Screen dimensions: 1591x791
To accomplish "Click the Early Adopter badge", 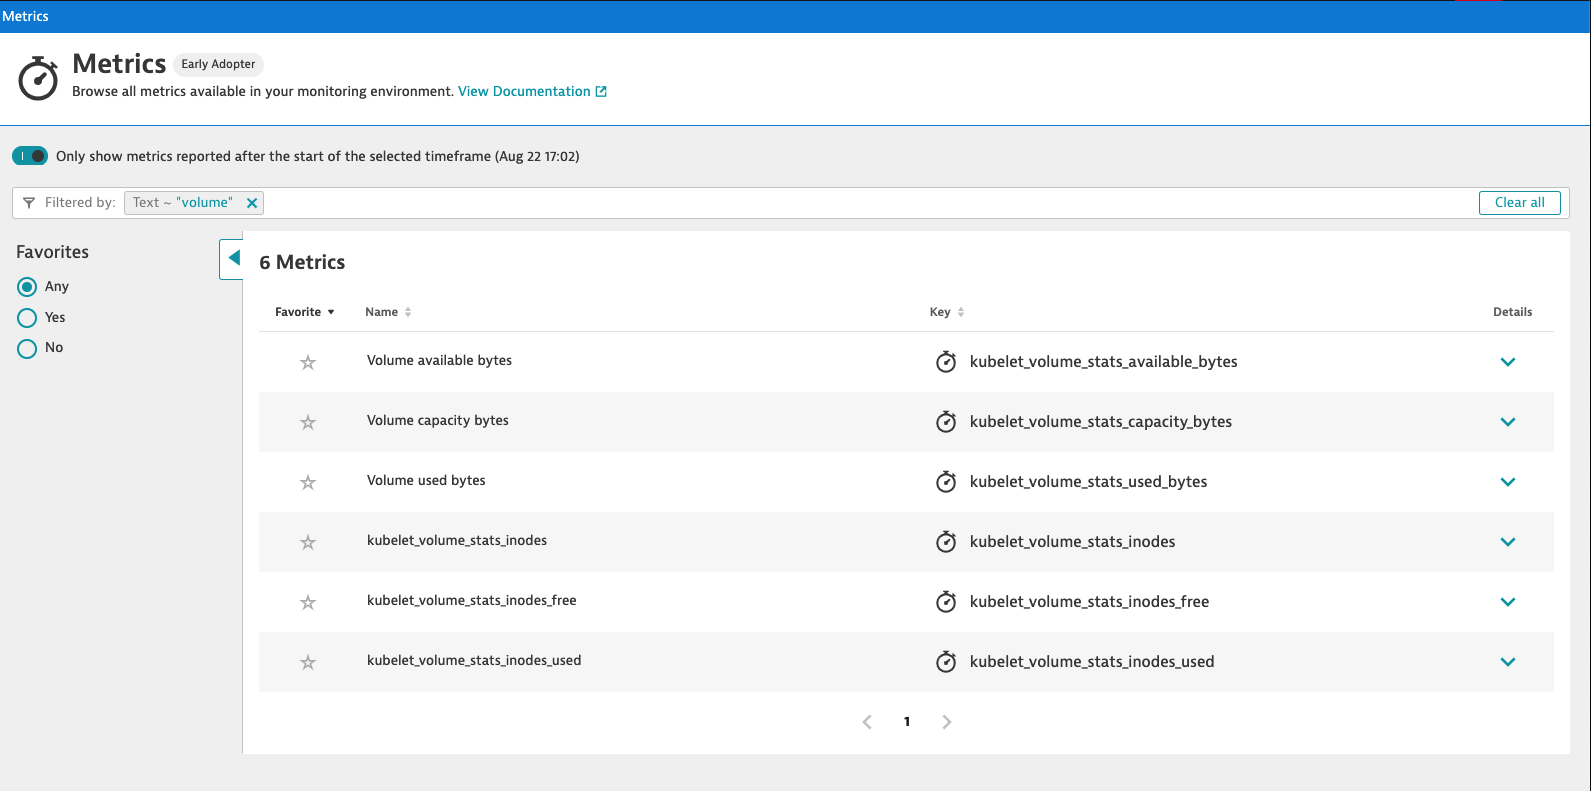I will pos(218,64).
